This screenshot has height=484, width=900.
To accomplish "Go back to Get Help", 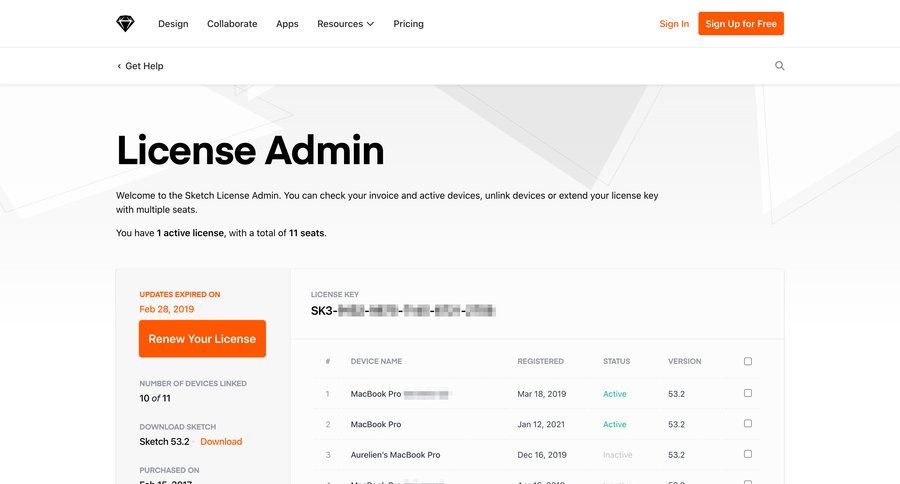I will (140, 66).
